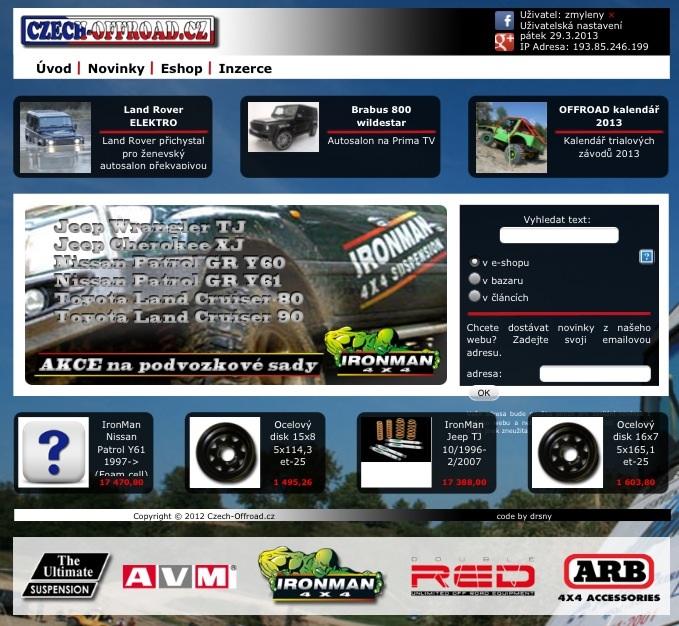This screenshot has height=626, width=679.
Task: Click the 'Land Rover přichystal' description text
Action: [153, 153]
